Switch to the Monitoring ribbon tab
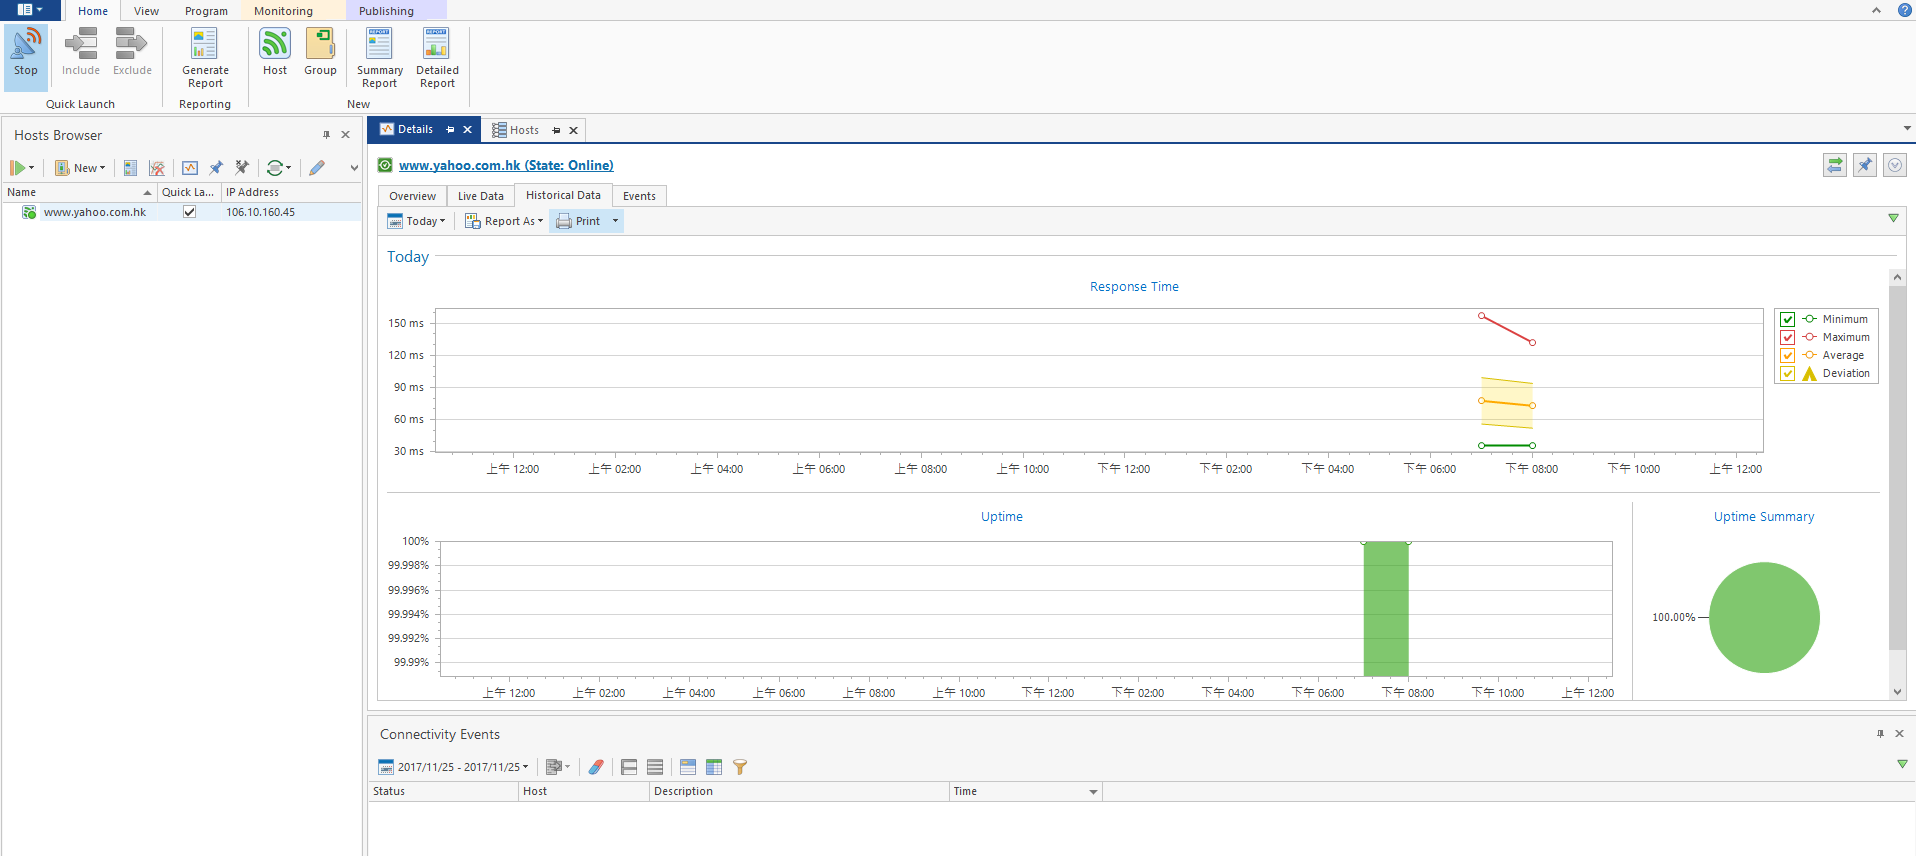Screen dimensions: 1916x856 283,11
